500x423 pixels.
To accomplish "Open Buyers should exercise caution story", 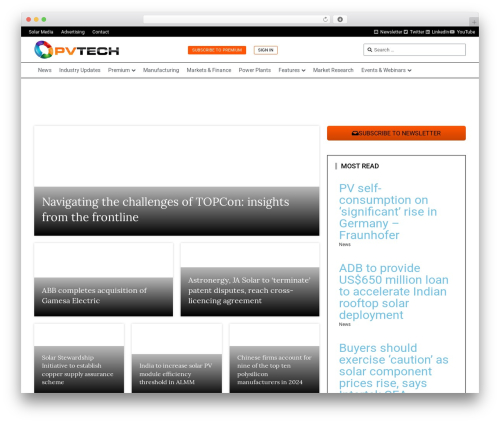I will pos(394,367).
